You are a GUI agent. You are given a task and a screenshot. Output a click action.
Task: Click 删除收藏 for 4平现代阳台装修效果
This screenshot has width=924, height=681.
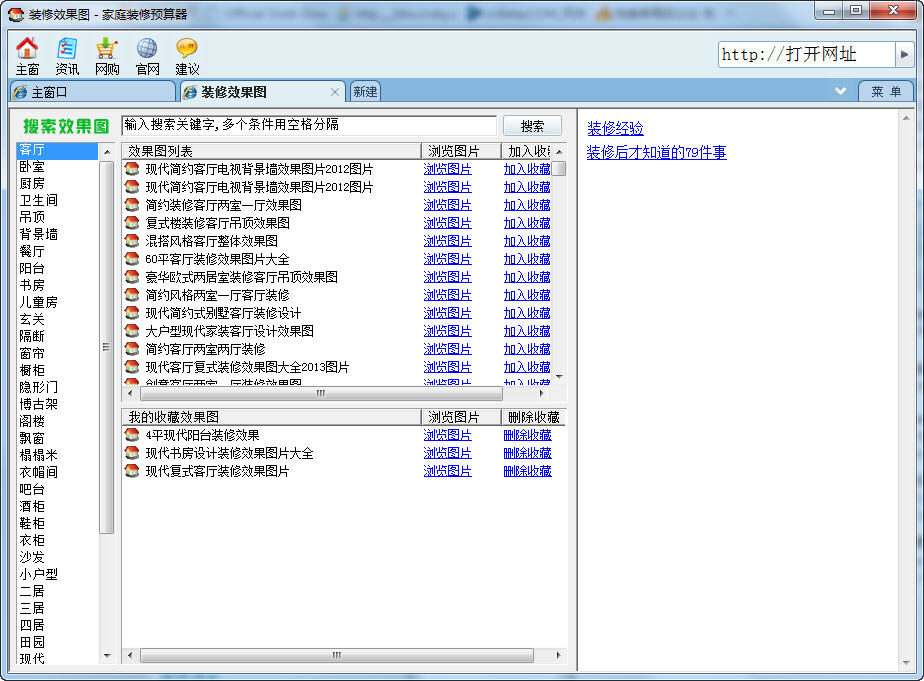click(x=527, y=435)
